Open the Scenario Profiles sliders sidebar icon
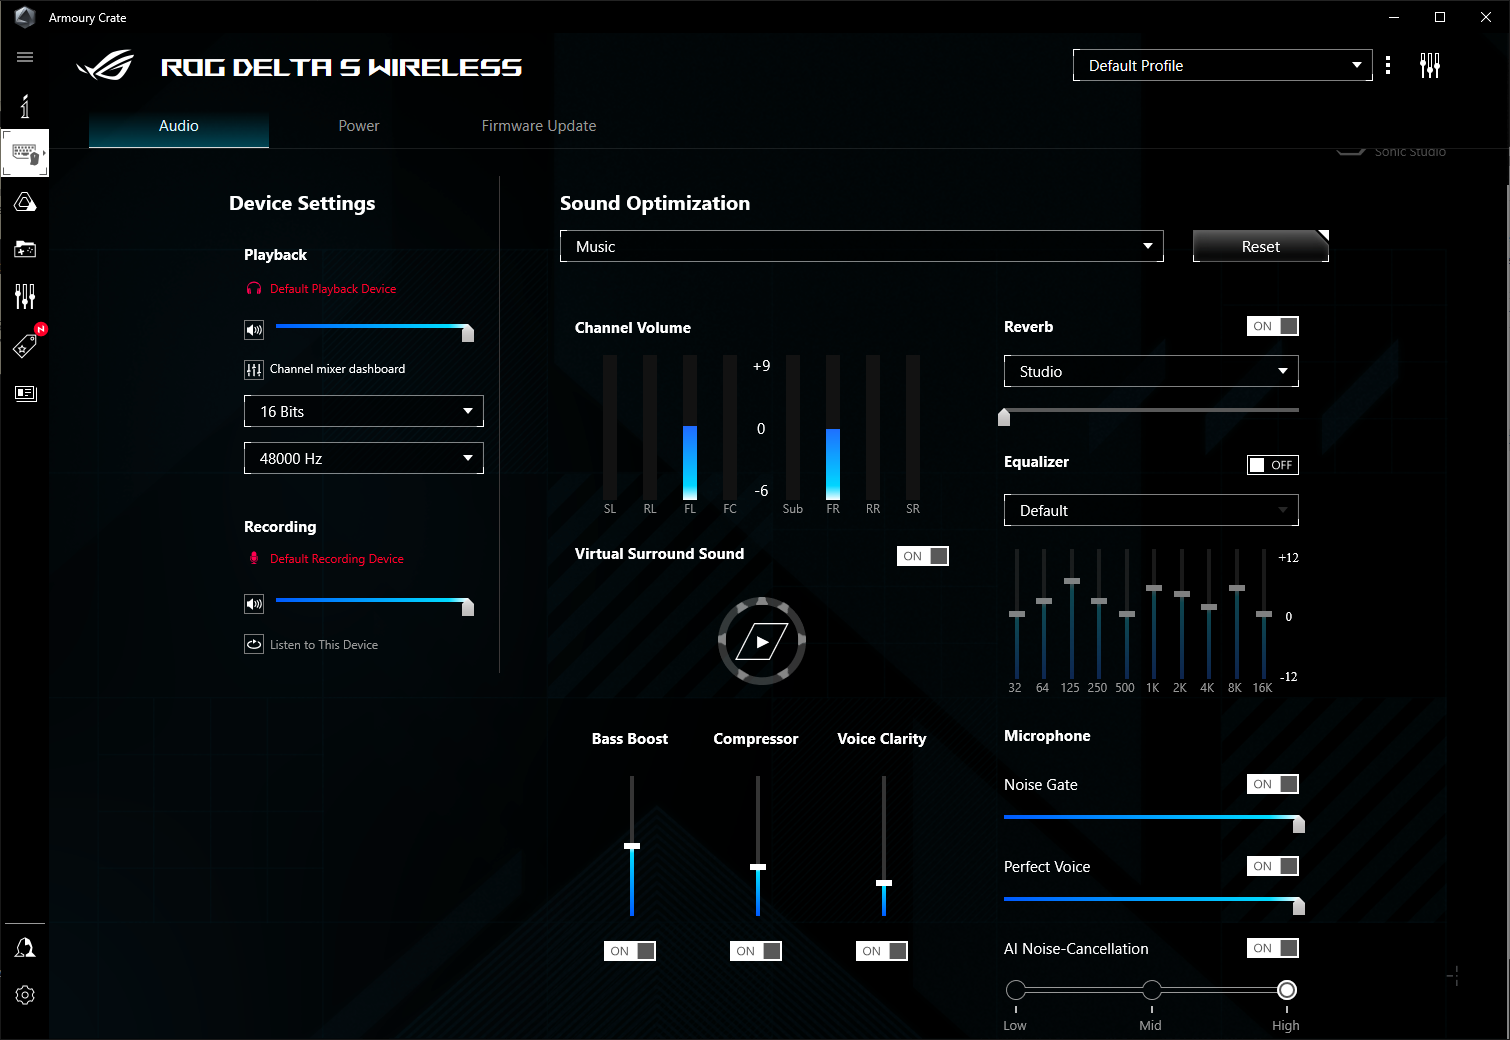The image size is (1510, 1040). 25,296
